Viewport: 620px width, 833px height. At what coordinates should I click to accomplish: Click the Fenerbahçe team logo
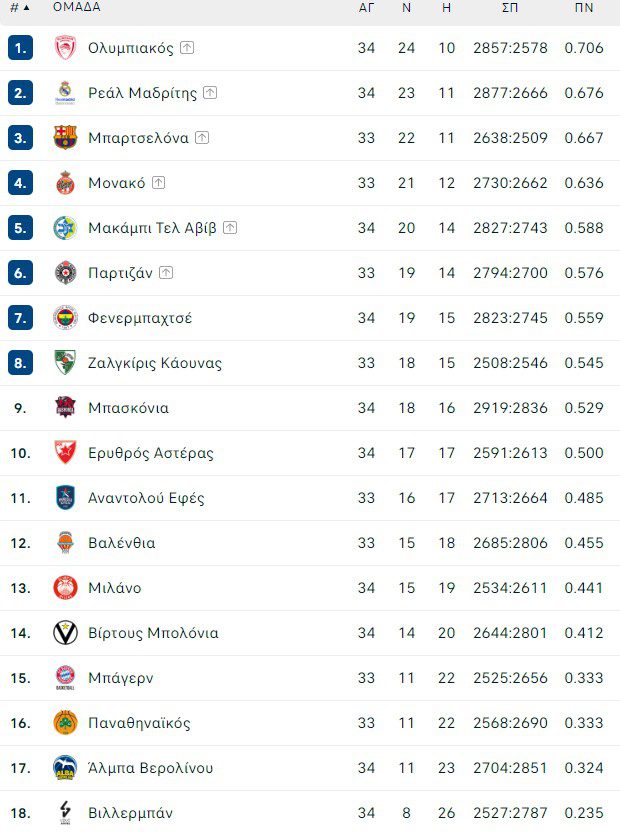(x=65, y=318)
